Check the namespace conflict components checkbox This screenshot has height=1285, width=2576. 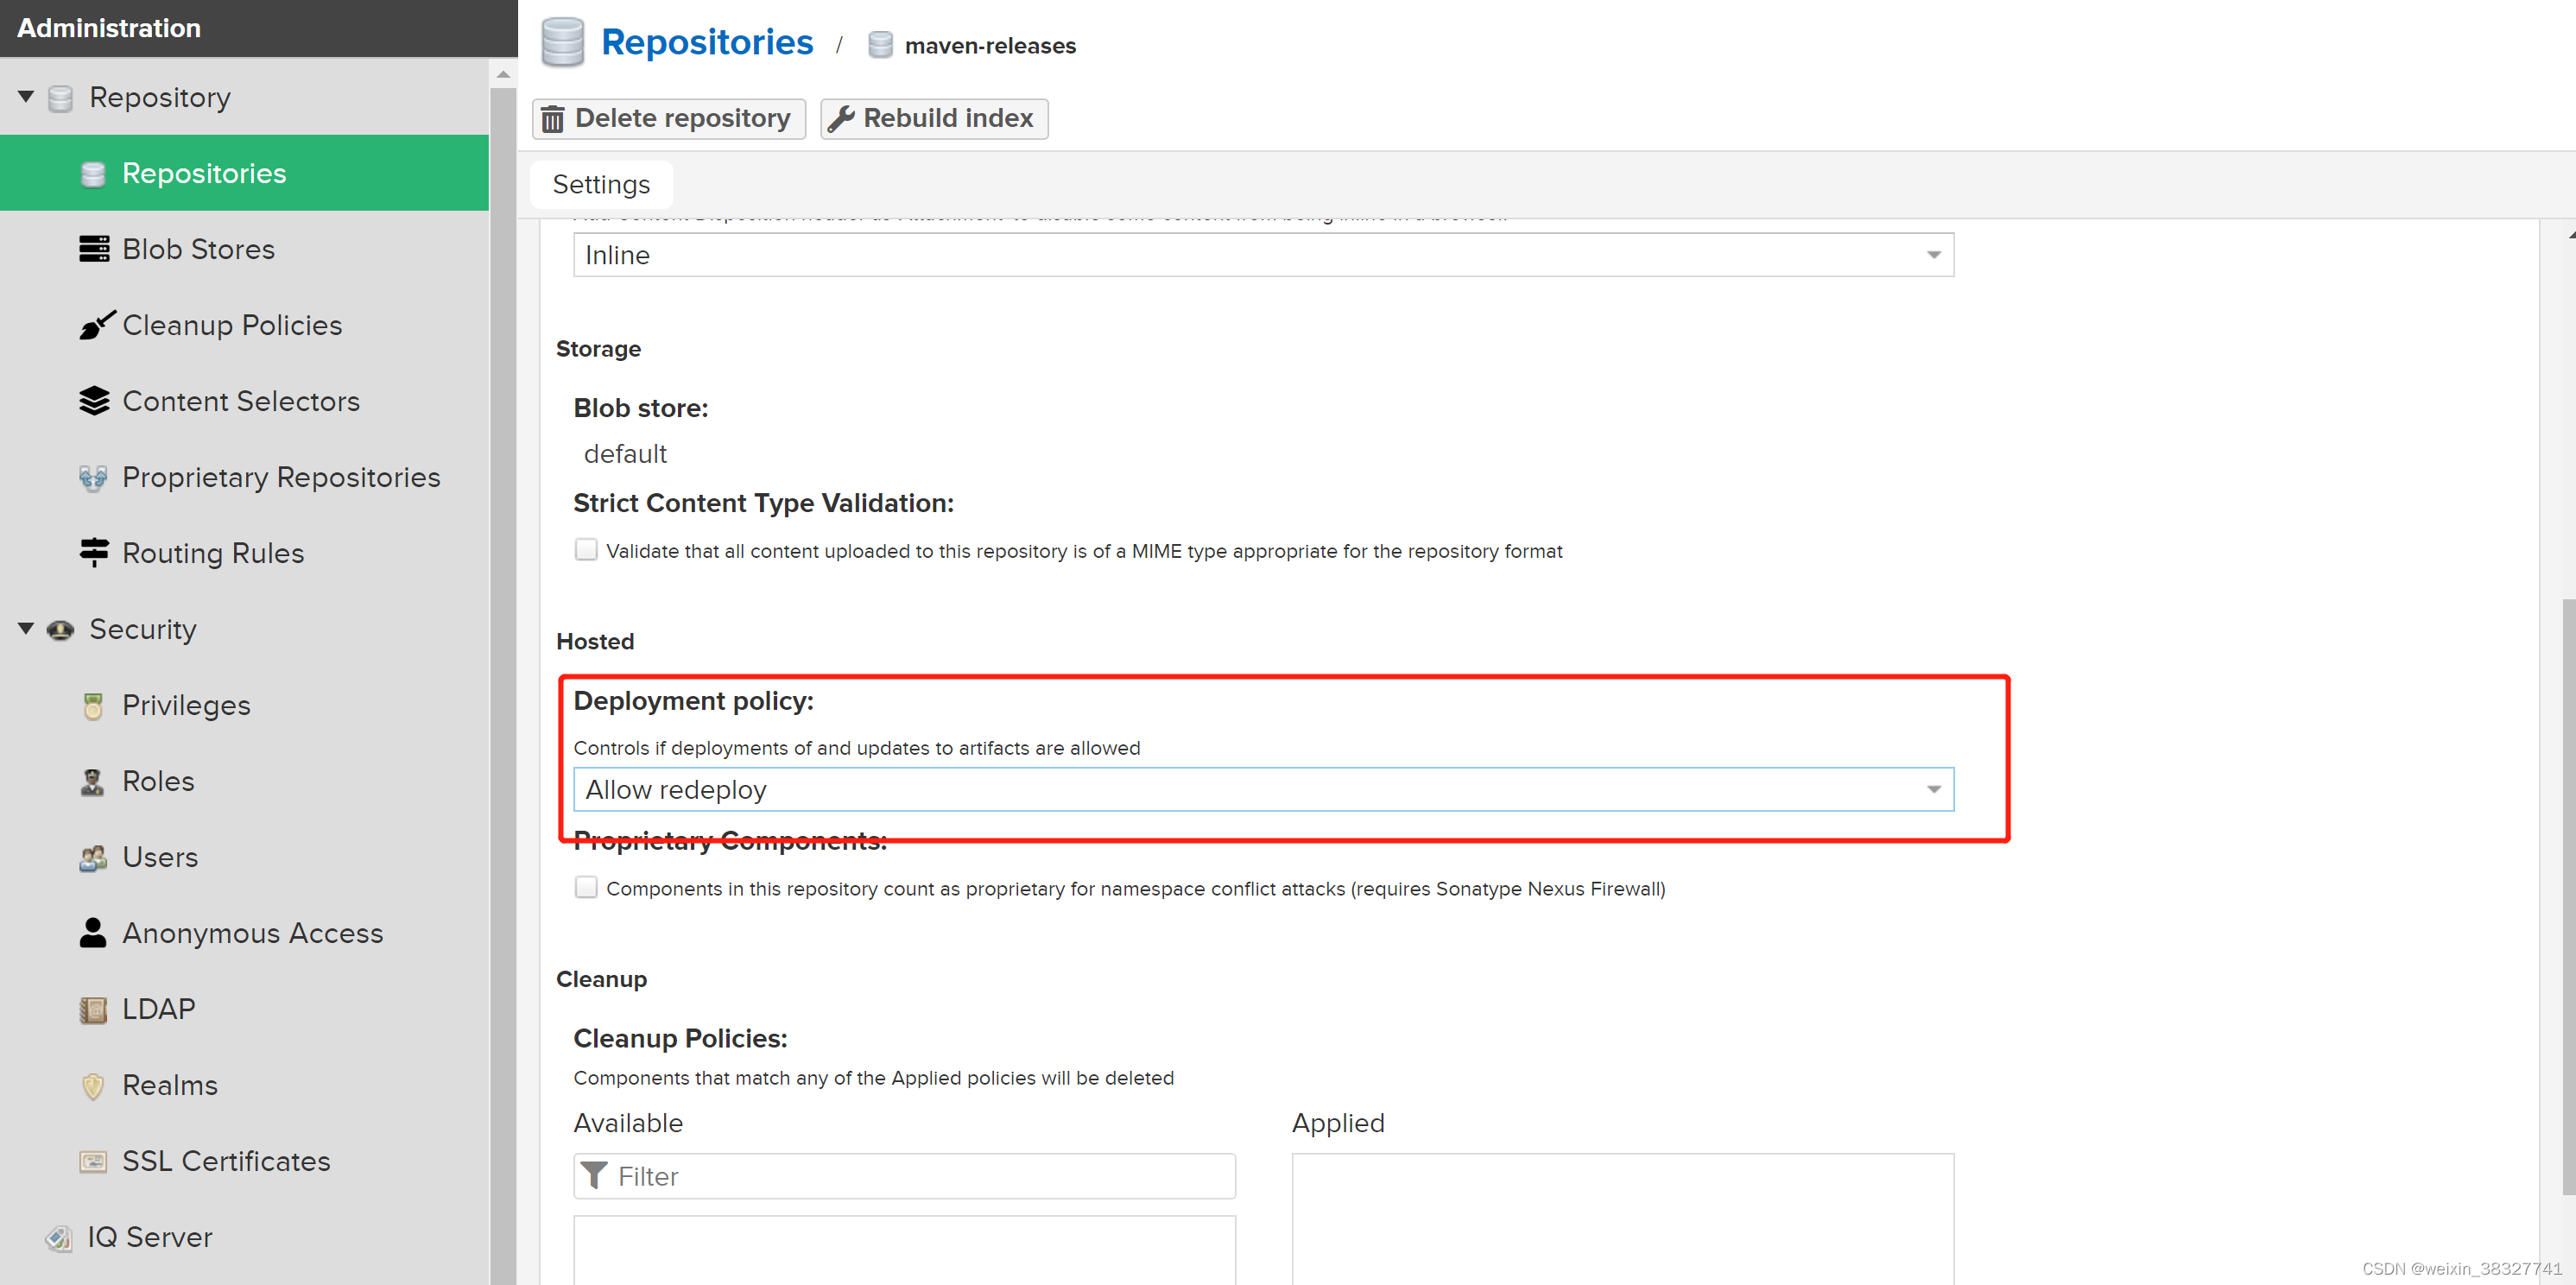click(585, 888)
